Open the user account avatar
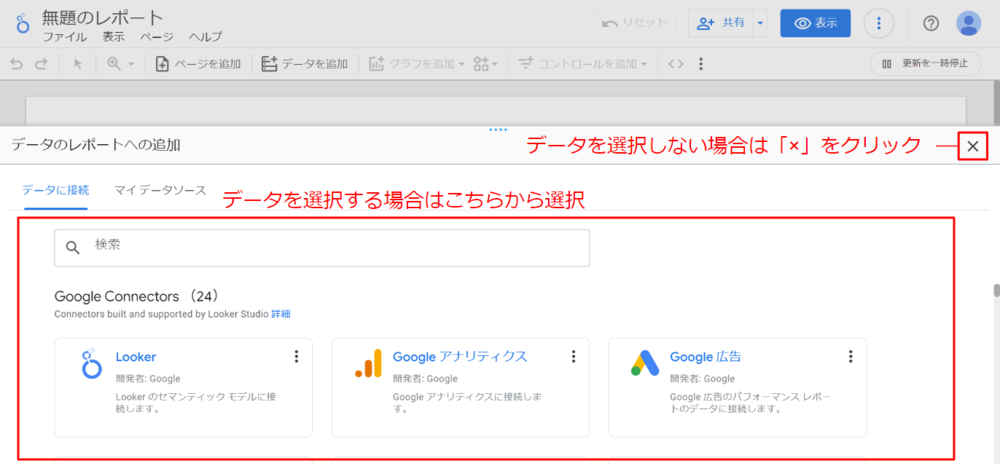Screen dimensions: 1000x466 tap(968, 24)
